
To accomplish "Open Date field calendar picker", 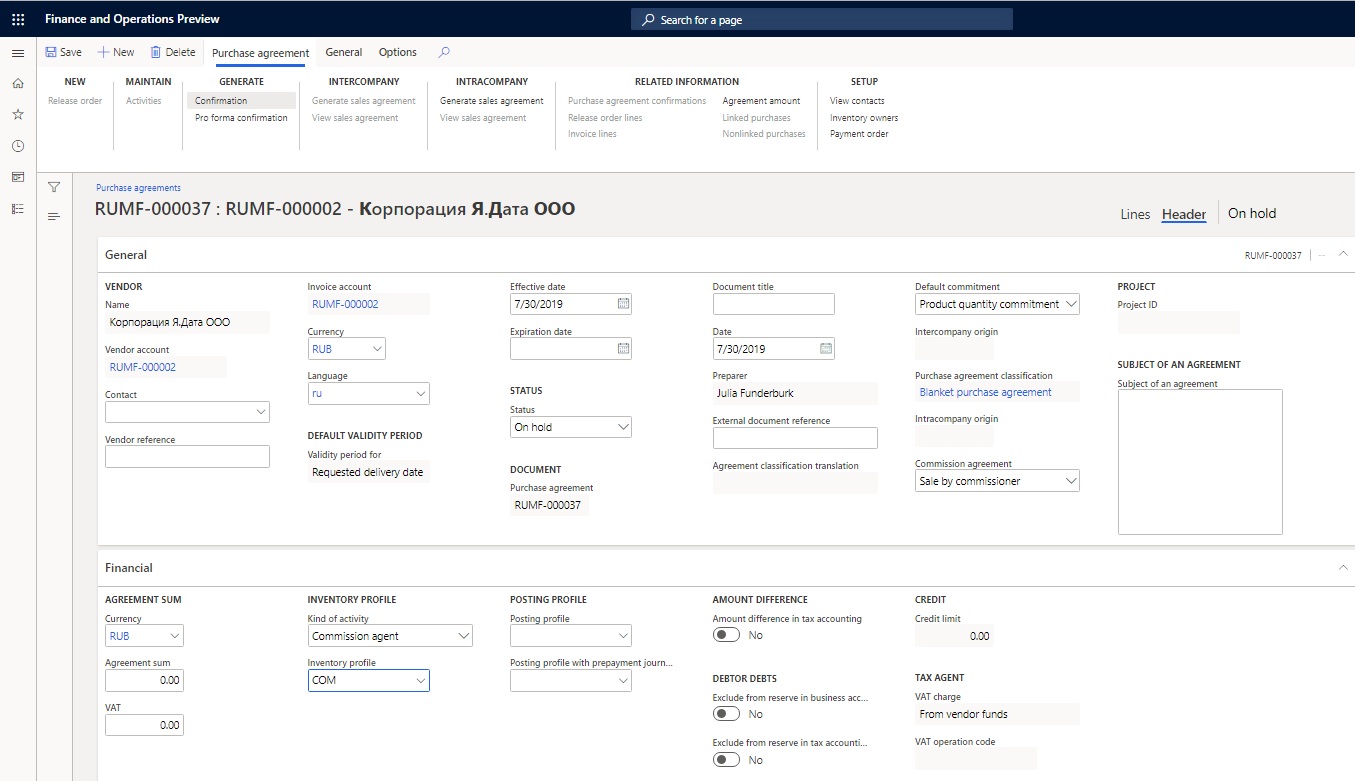I will [x=826, y=349].
